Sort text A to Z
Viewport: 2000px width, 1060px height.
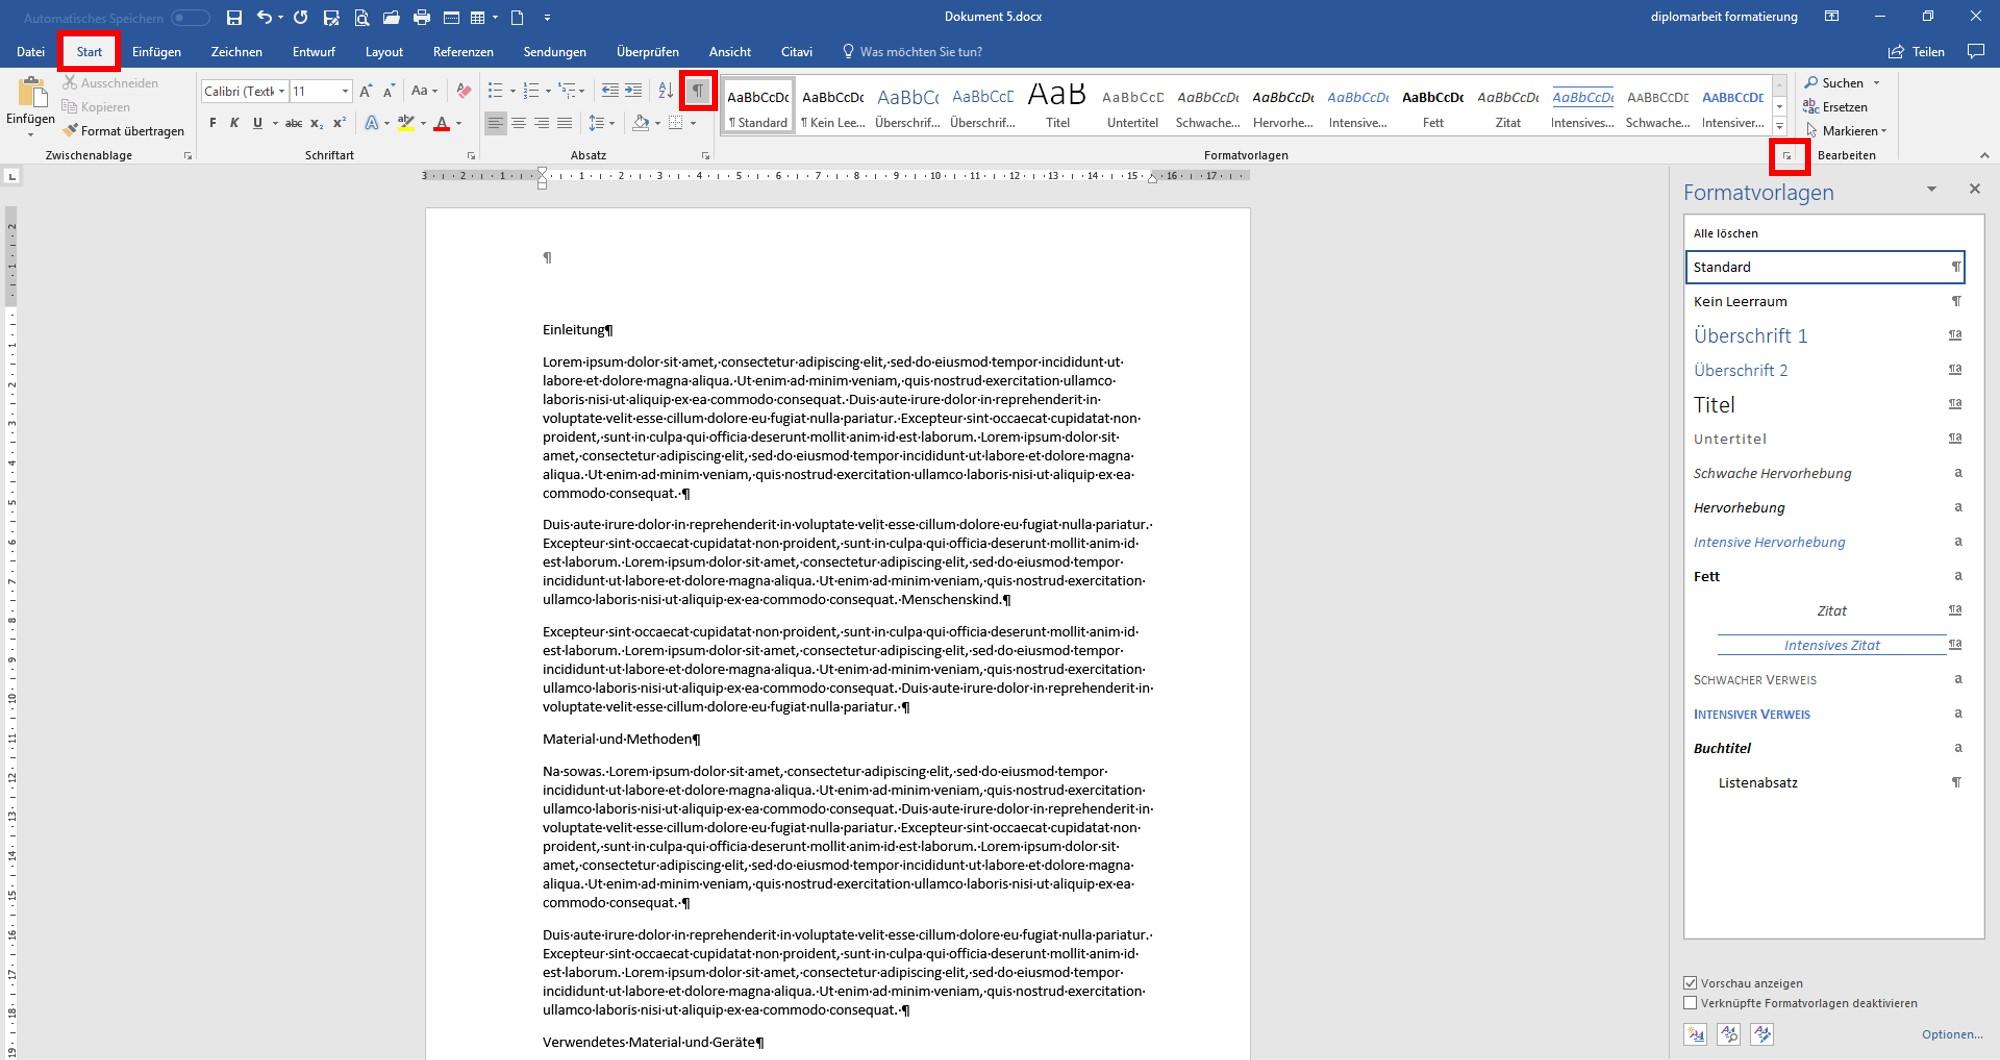coord(666,91)
